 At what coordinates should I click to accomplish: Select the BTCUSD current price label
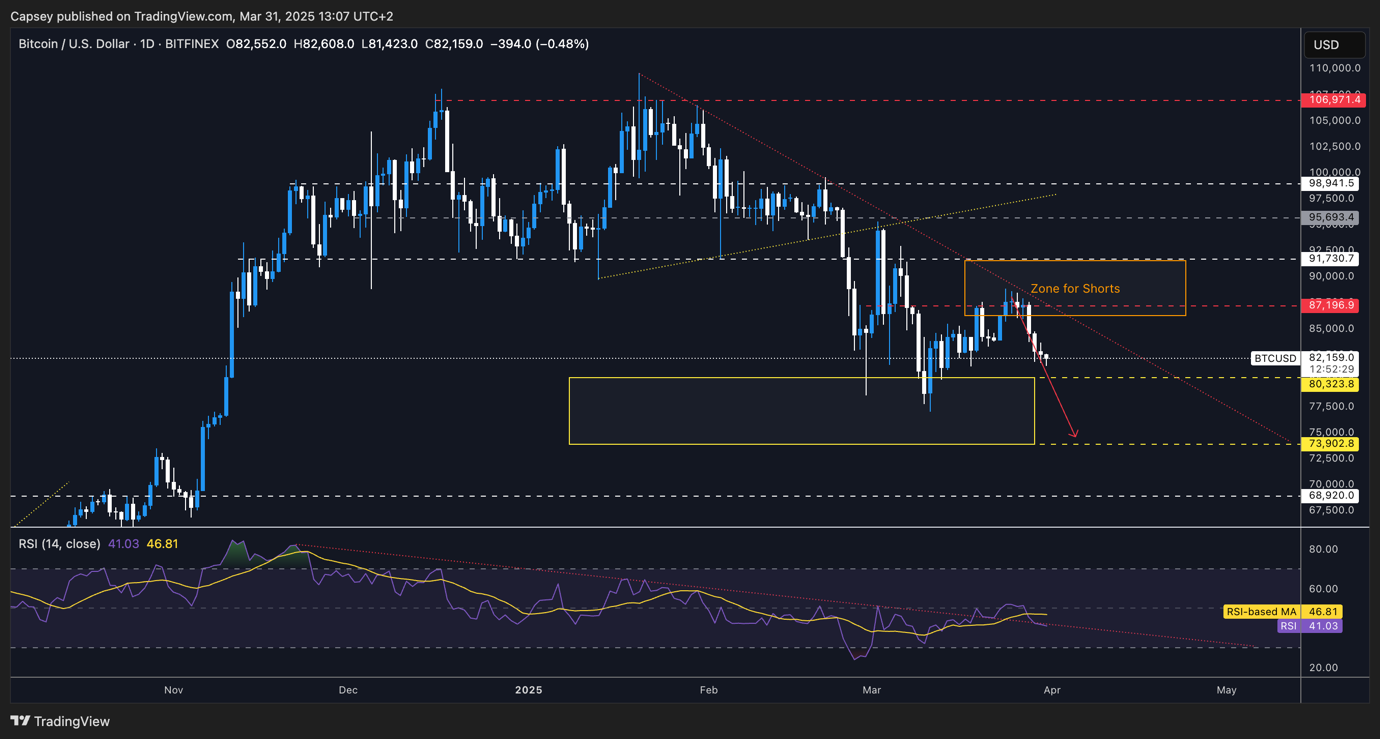click(1275, 358)
